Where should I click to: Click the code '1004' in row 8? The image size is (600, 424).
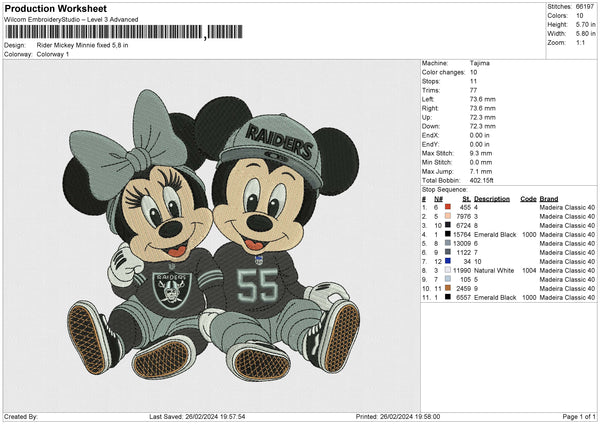529,271
